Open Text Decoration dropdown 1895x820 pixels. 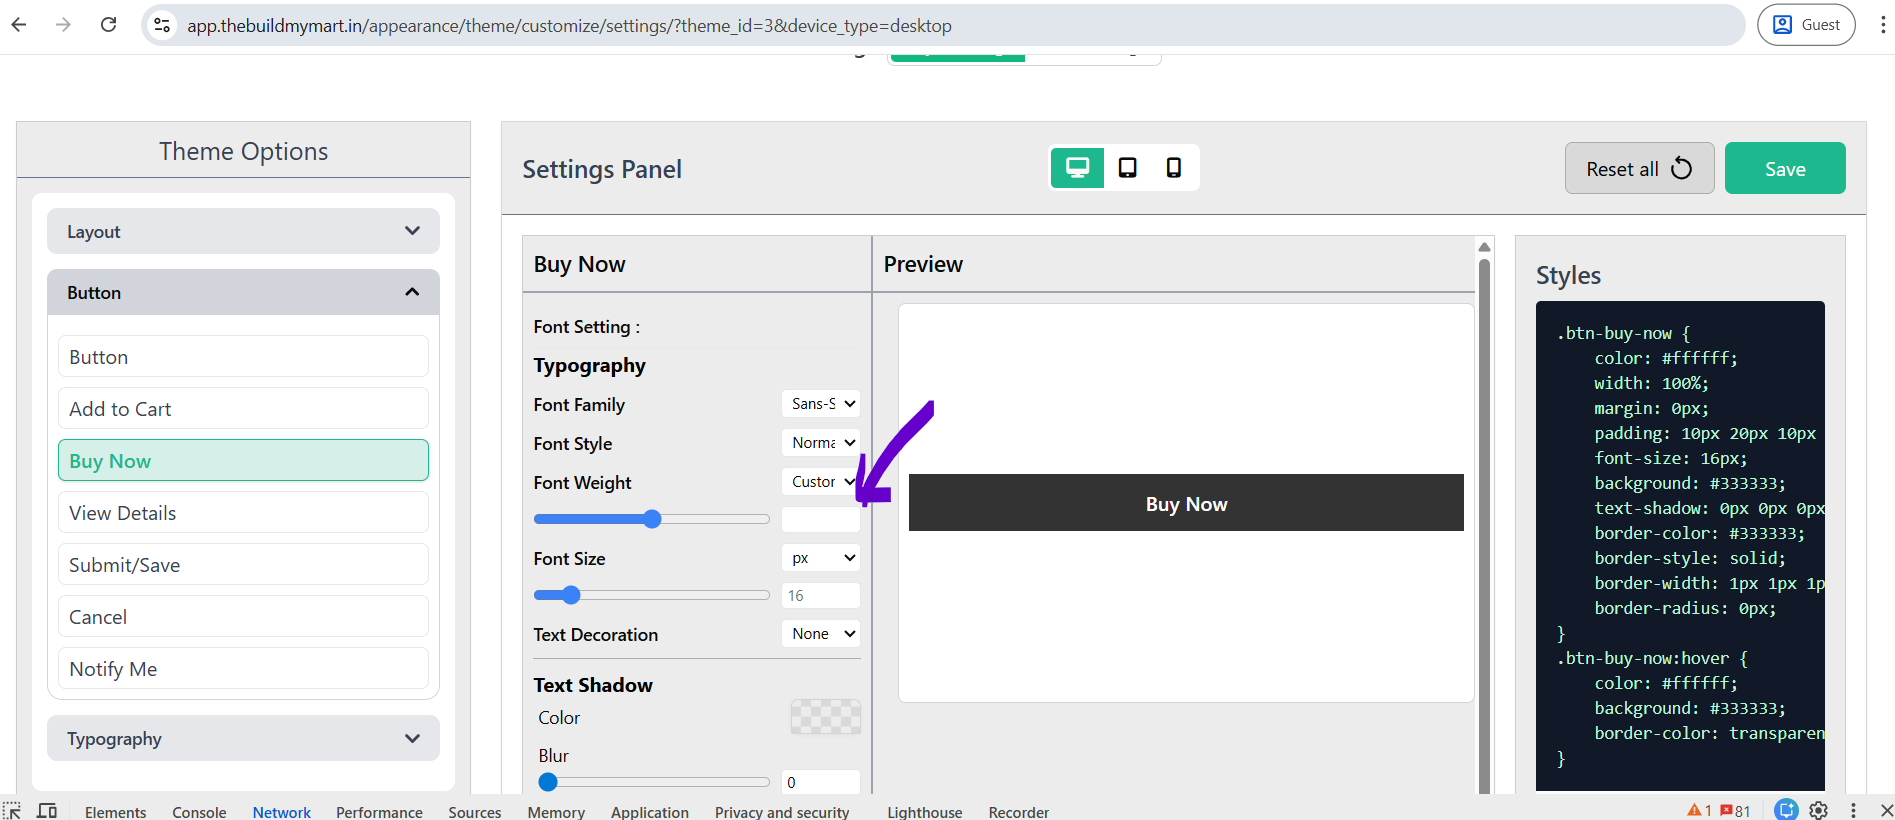click(x=821, y=633)
